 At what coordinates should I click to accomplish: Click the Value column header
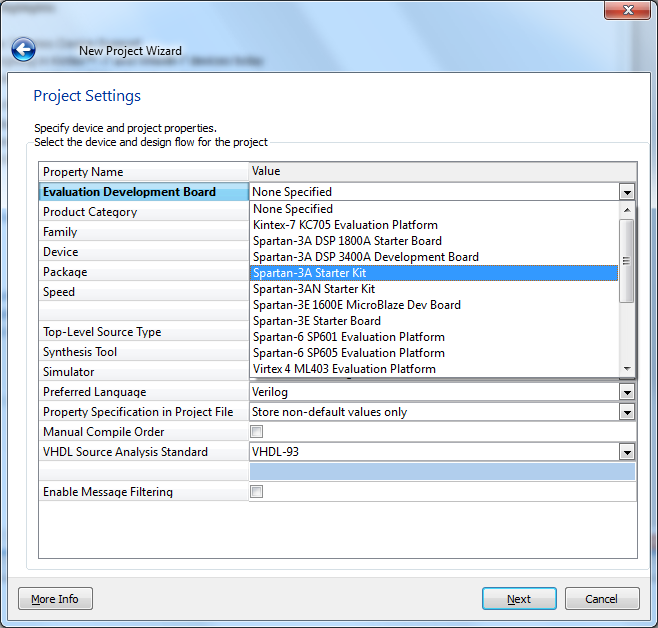(x=443, y=172)
